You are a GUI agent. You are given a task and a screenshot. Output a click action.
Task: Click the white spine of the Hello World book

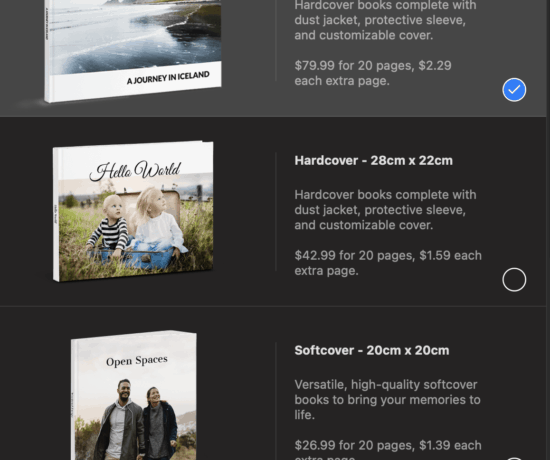(56, 214)
